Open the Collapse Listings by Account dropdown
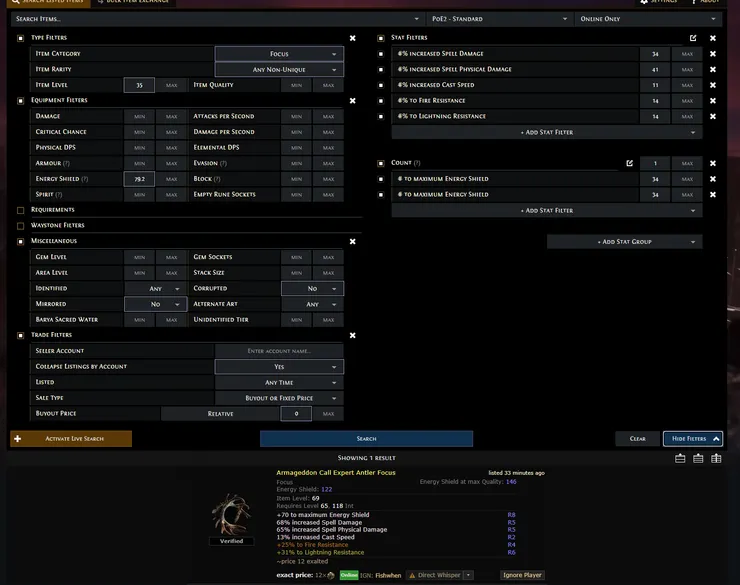Screen dimensions: 740x585 [x=279, y=367]
